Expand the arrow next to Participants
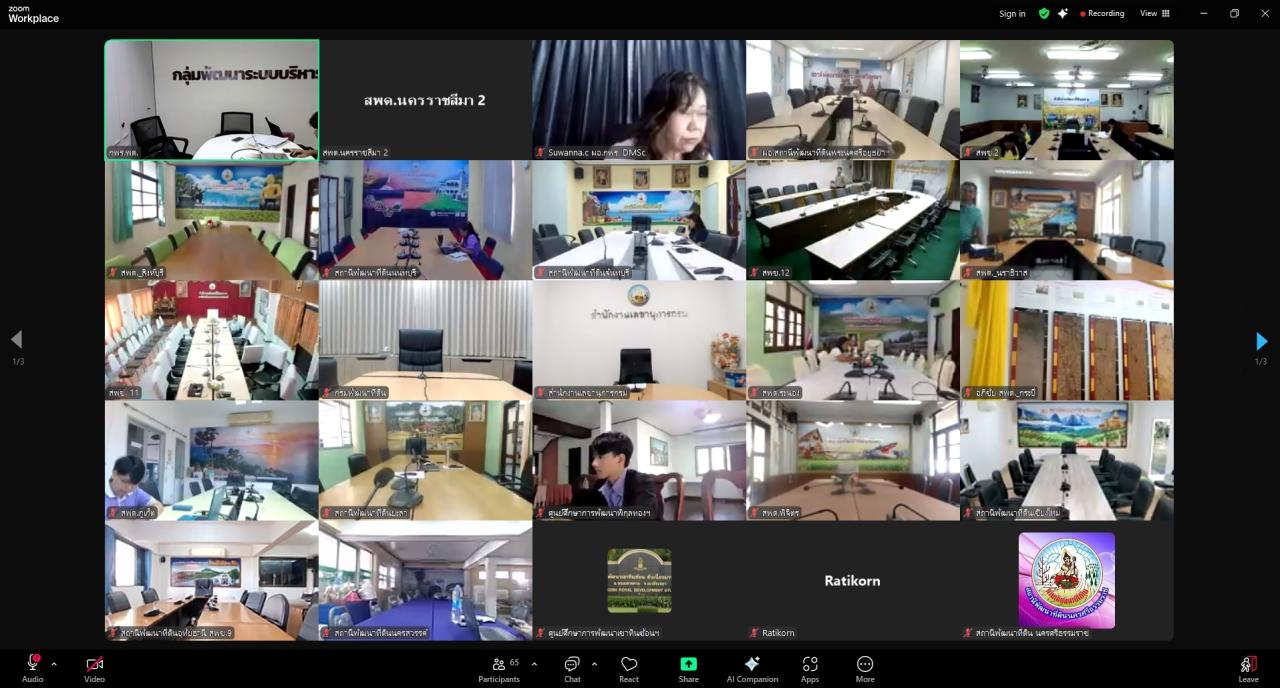 coord(534,664)
